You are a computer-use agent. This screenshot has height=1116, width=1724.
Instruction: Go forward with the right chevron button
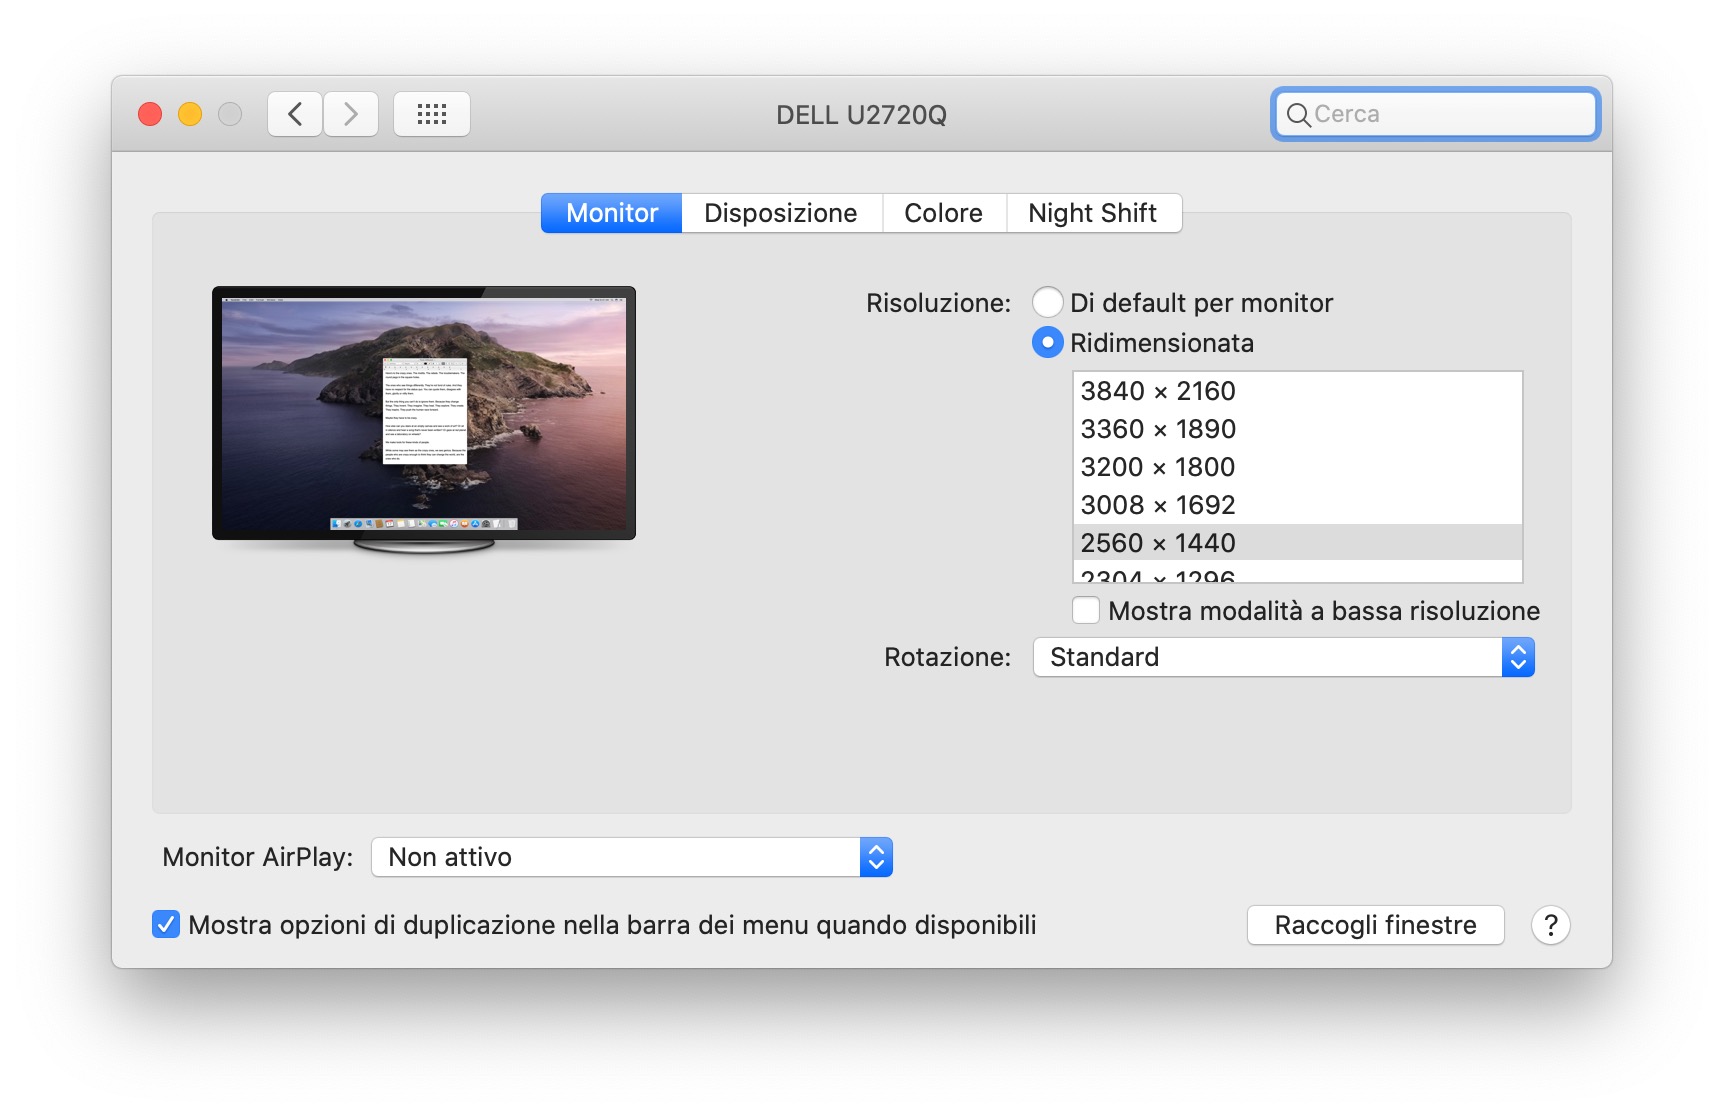click(x=351, y=114)
